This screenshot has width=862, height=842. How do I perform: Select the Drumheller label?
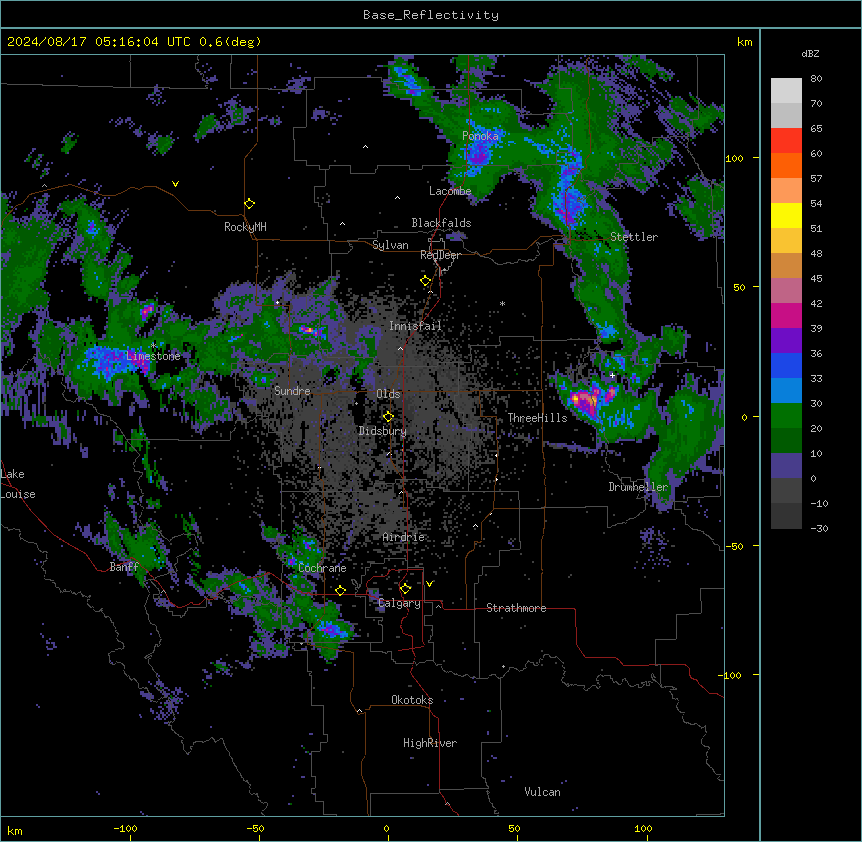638,487
